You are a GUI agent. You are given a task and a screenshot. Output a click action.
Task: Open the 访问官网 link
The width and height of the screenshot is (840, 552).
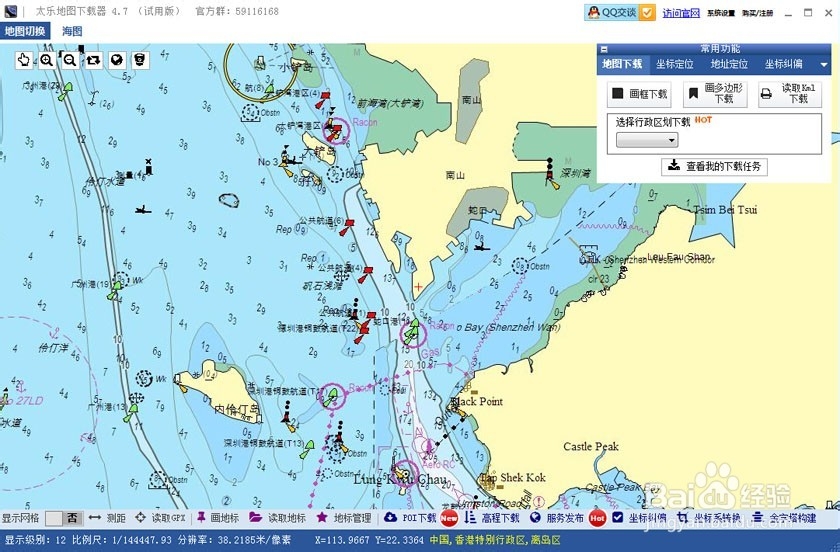coord(681,13)
